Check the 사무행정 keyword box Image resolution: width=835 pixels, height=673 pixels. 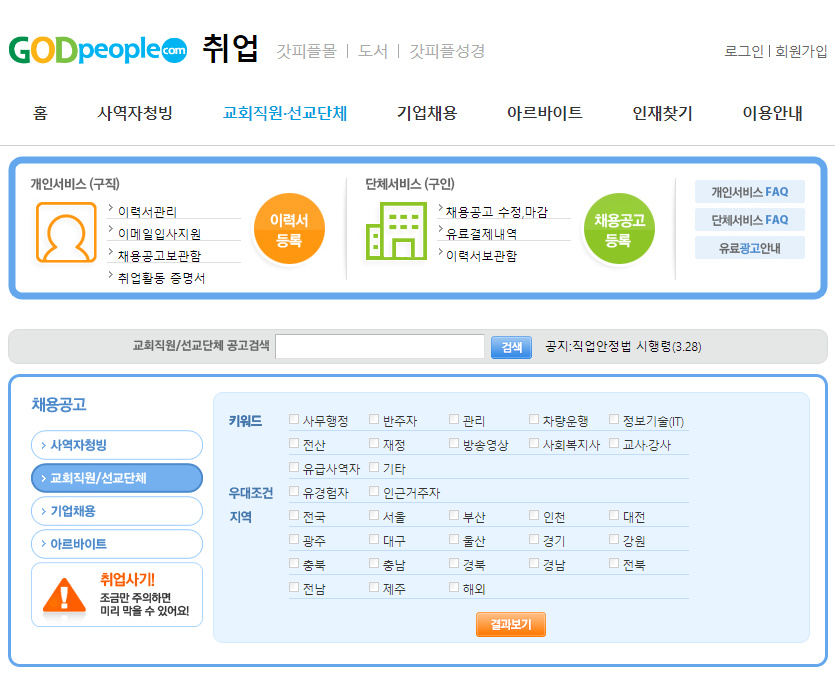click(294, 419)
